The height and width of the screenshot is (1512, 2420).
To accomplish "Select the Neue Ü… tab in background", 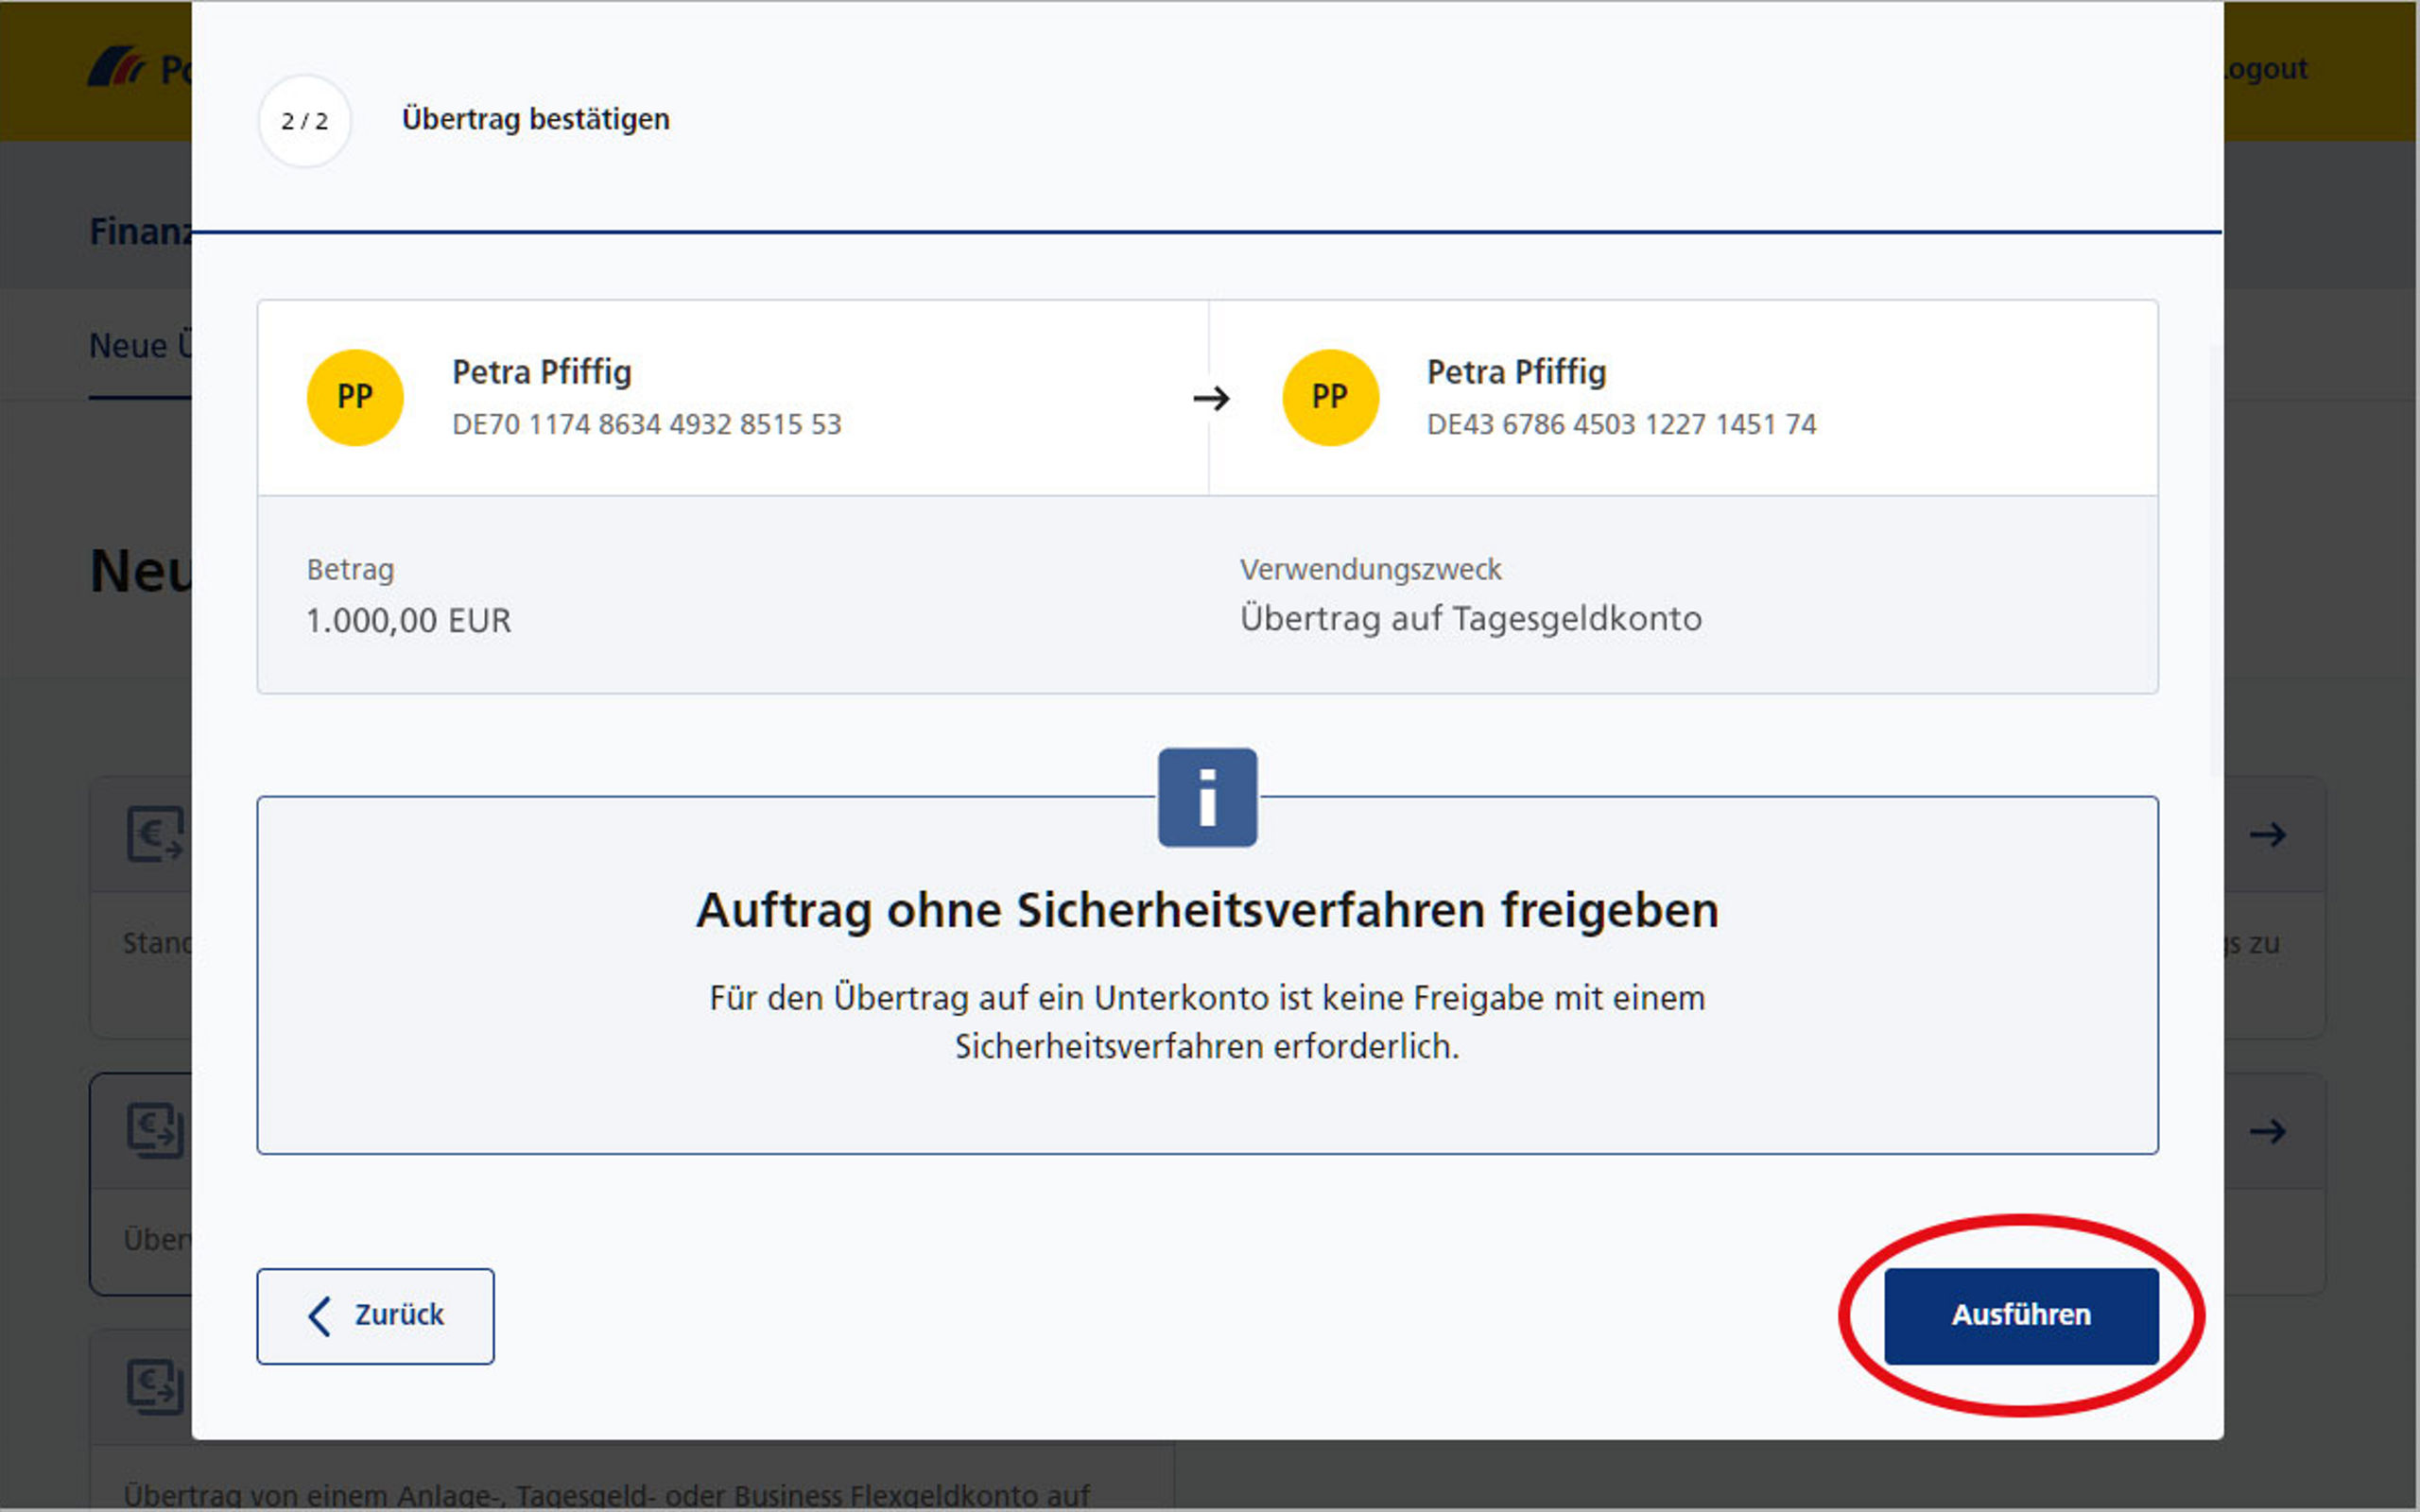I will click(140, 345).
